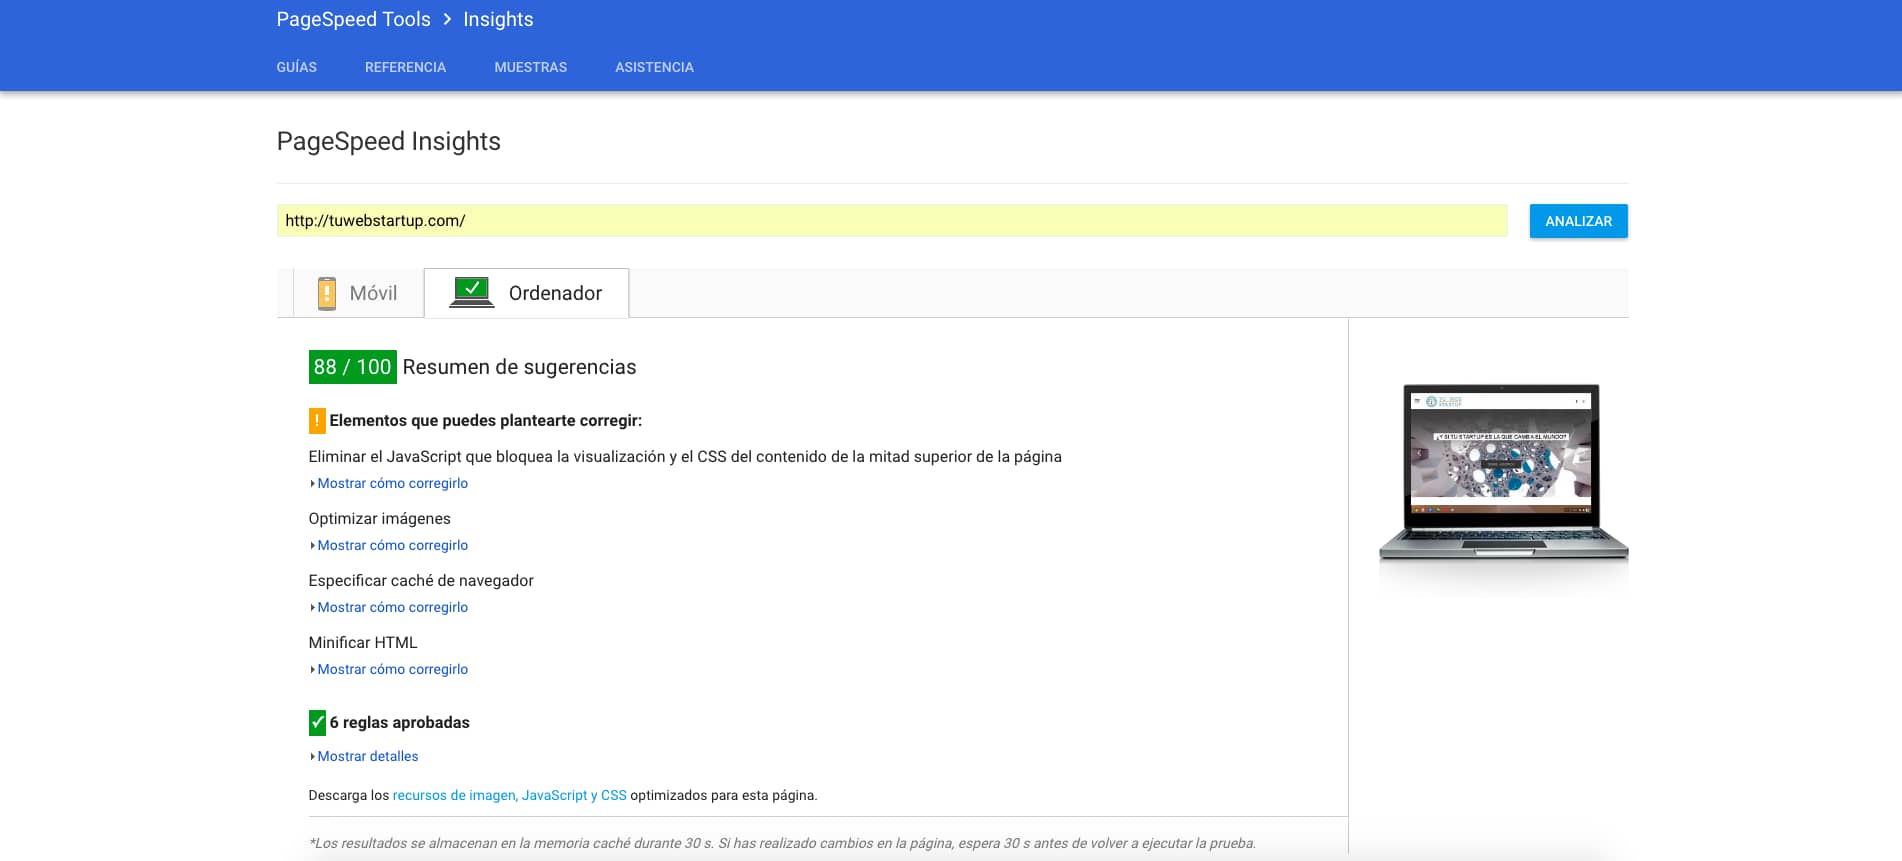The width and height of the screenshot is (1902, 861).
Task: Click the 'Eliminar el JavaScript que bloquea' rule title
Action: (x=685, y=456)
